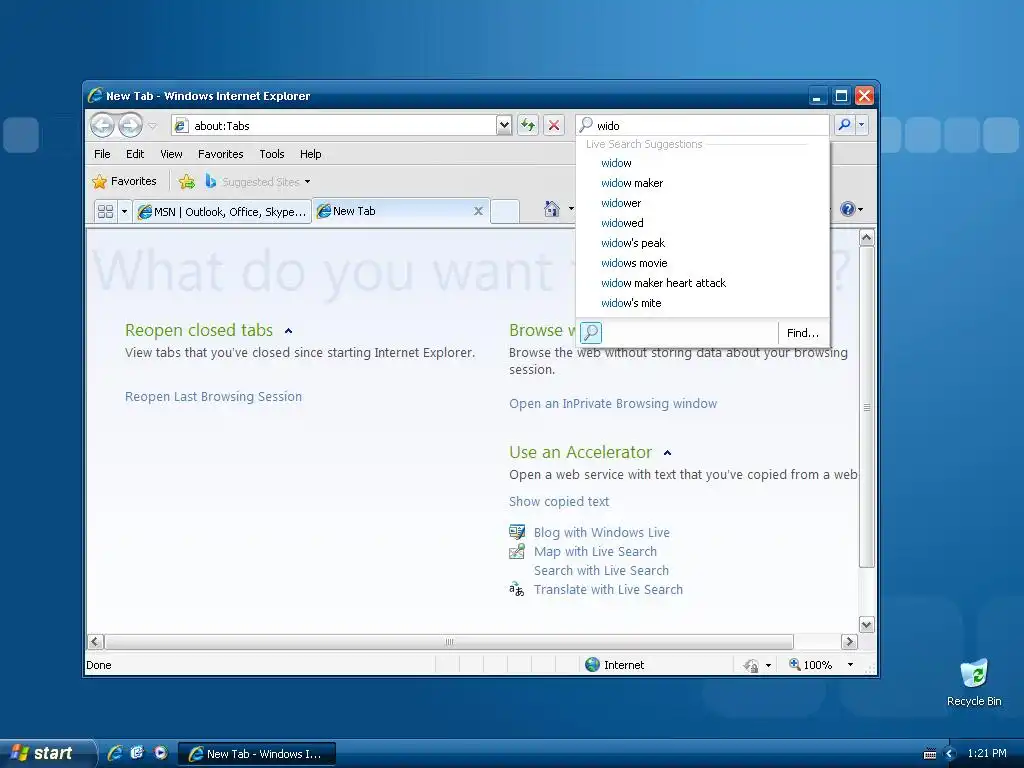Open the Help menu
The width and height of the screenshot is (1024, 768).
[310, 154]
